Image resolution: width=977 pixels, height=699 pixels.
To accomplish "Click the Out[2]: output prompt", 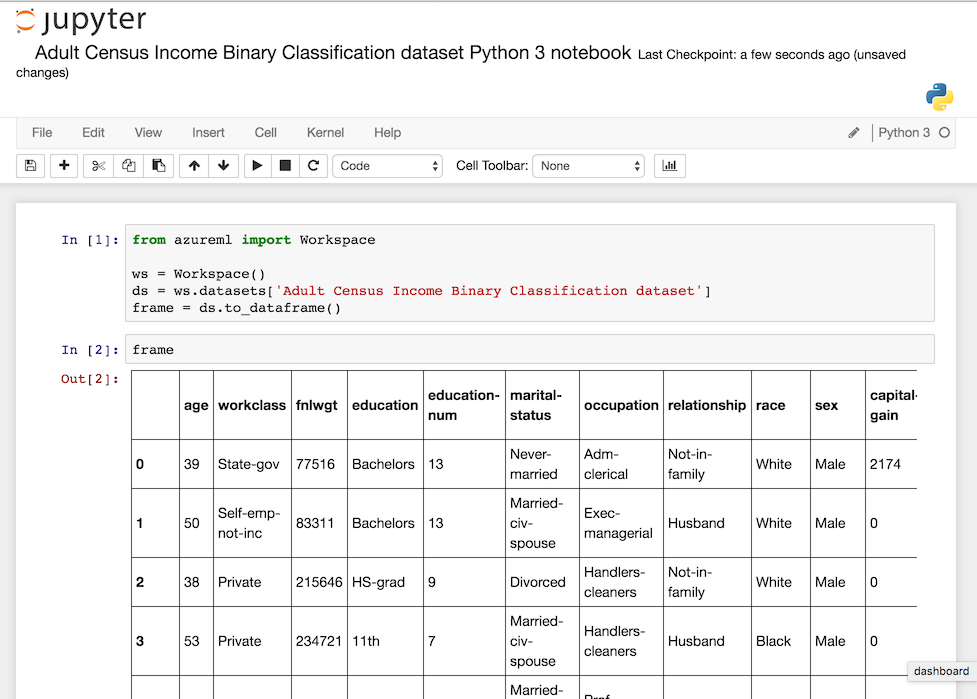I will [x=90, y=379].
